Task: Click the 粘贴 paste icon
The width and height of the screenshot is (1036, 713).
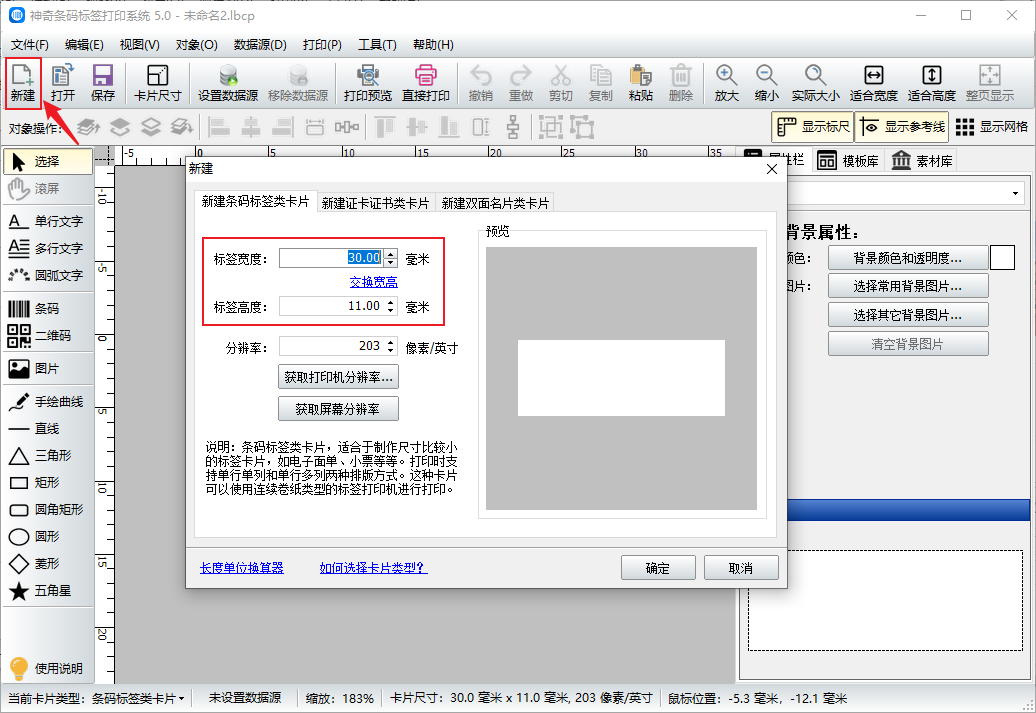Action: coord(640,83)
